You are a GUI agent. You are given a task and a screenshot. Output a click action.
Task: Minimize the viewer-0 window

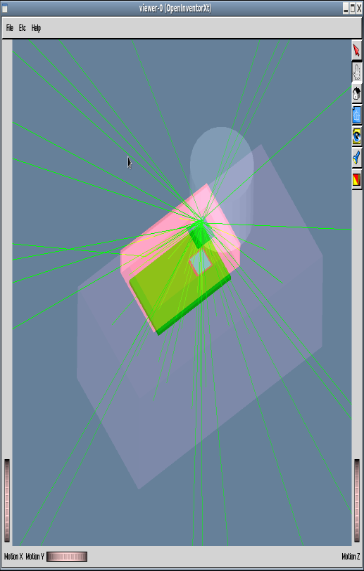346,8
